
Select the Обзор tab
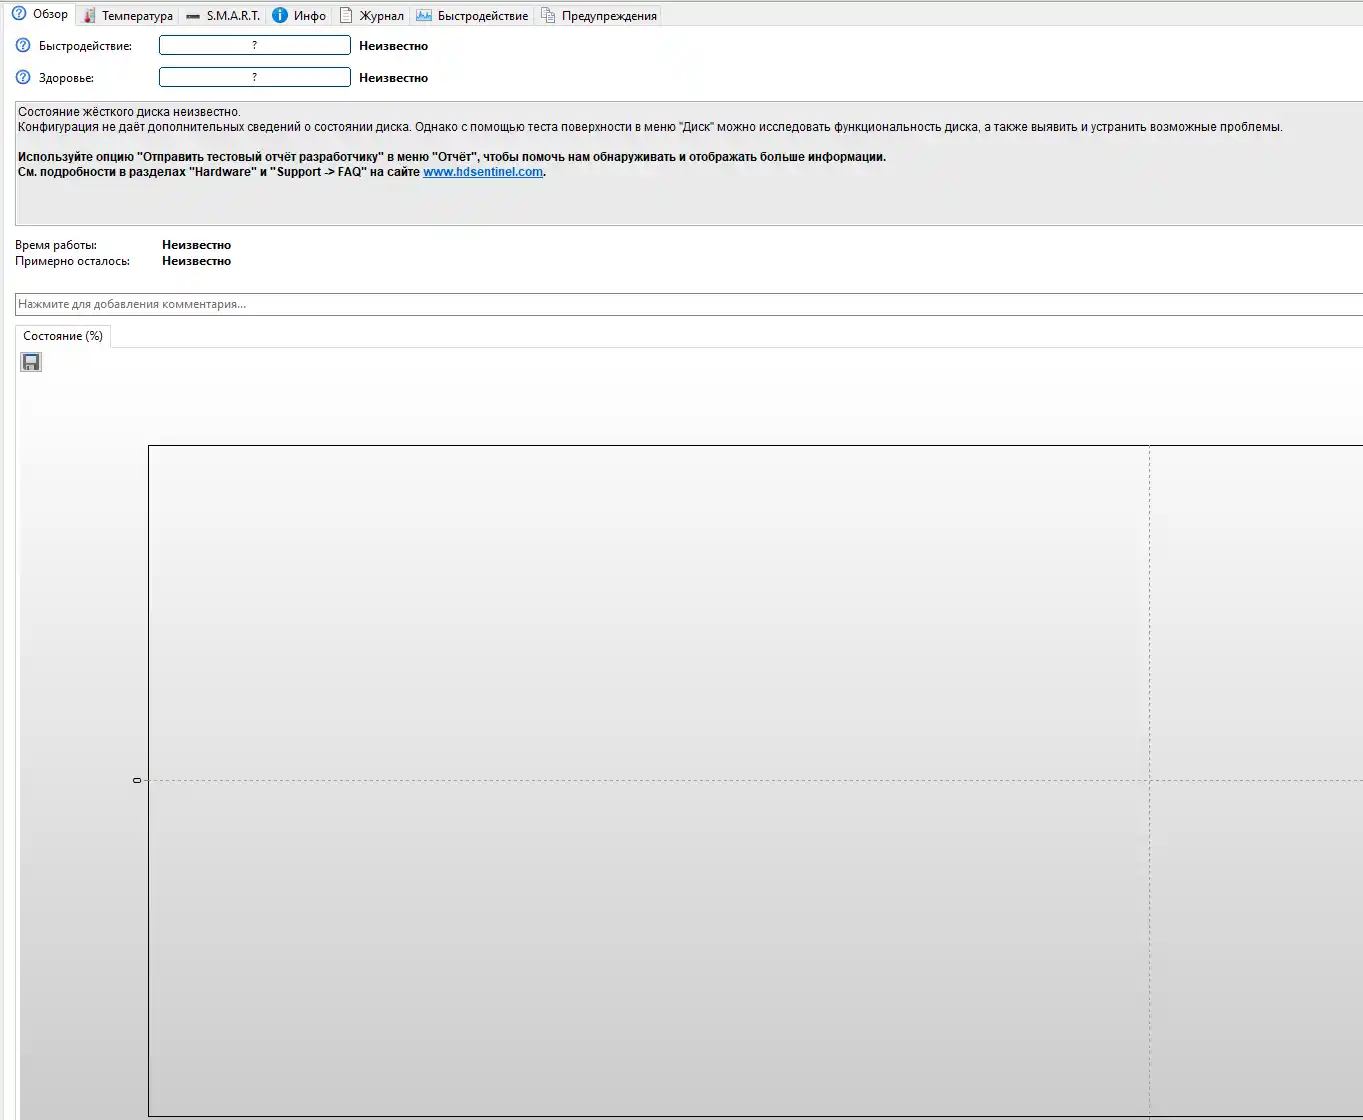40,14
